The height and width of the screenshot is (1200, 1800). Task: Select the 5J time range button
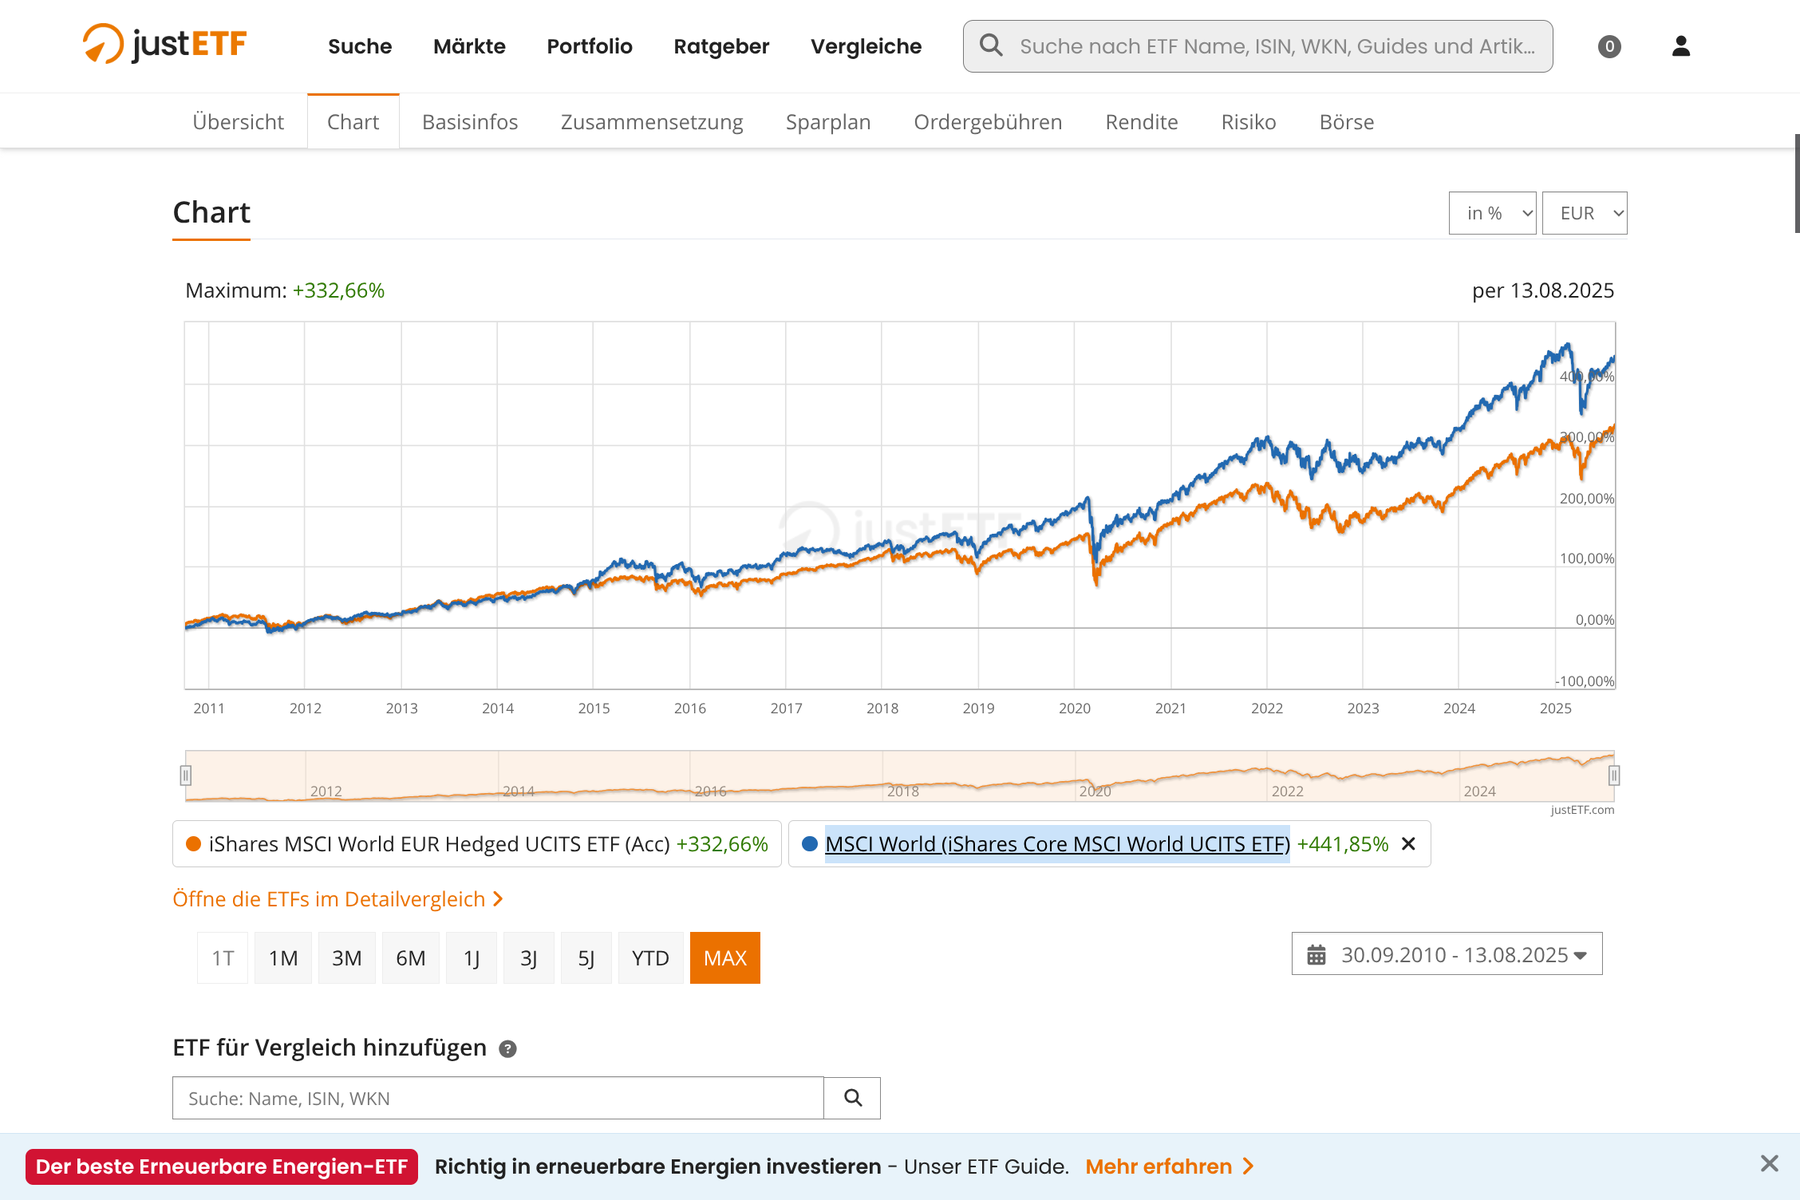click(x=586, y=958)
